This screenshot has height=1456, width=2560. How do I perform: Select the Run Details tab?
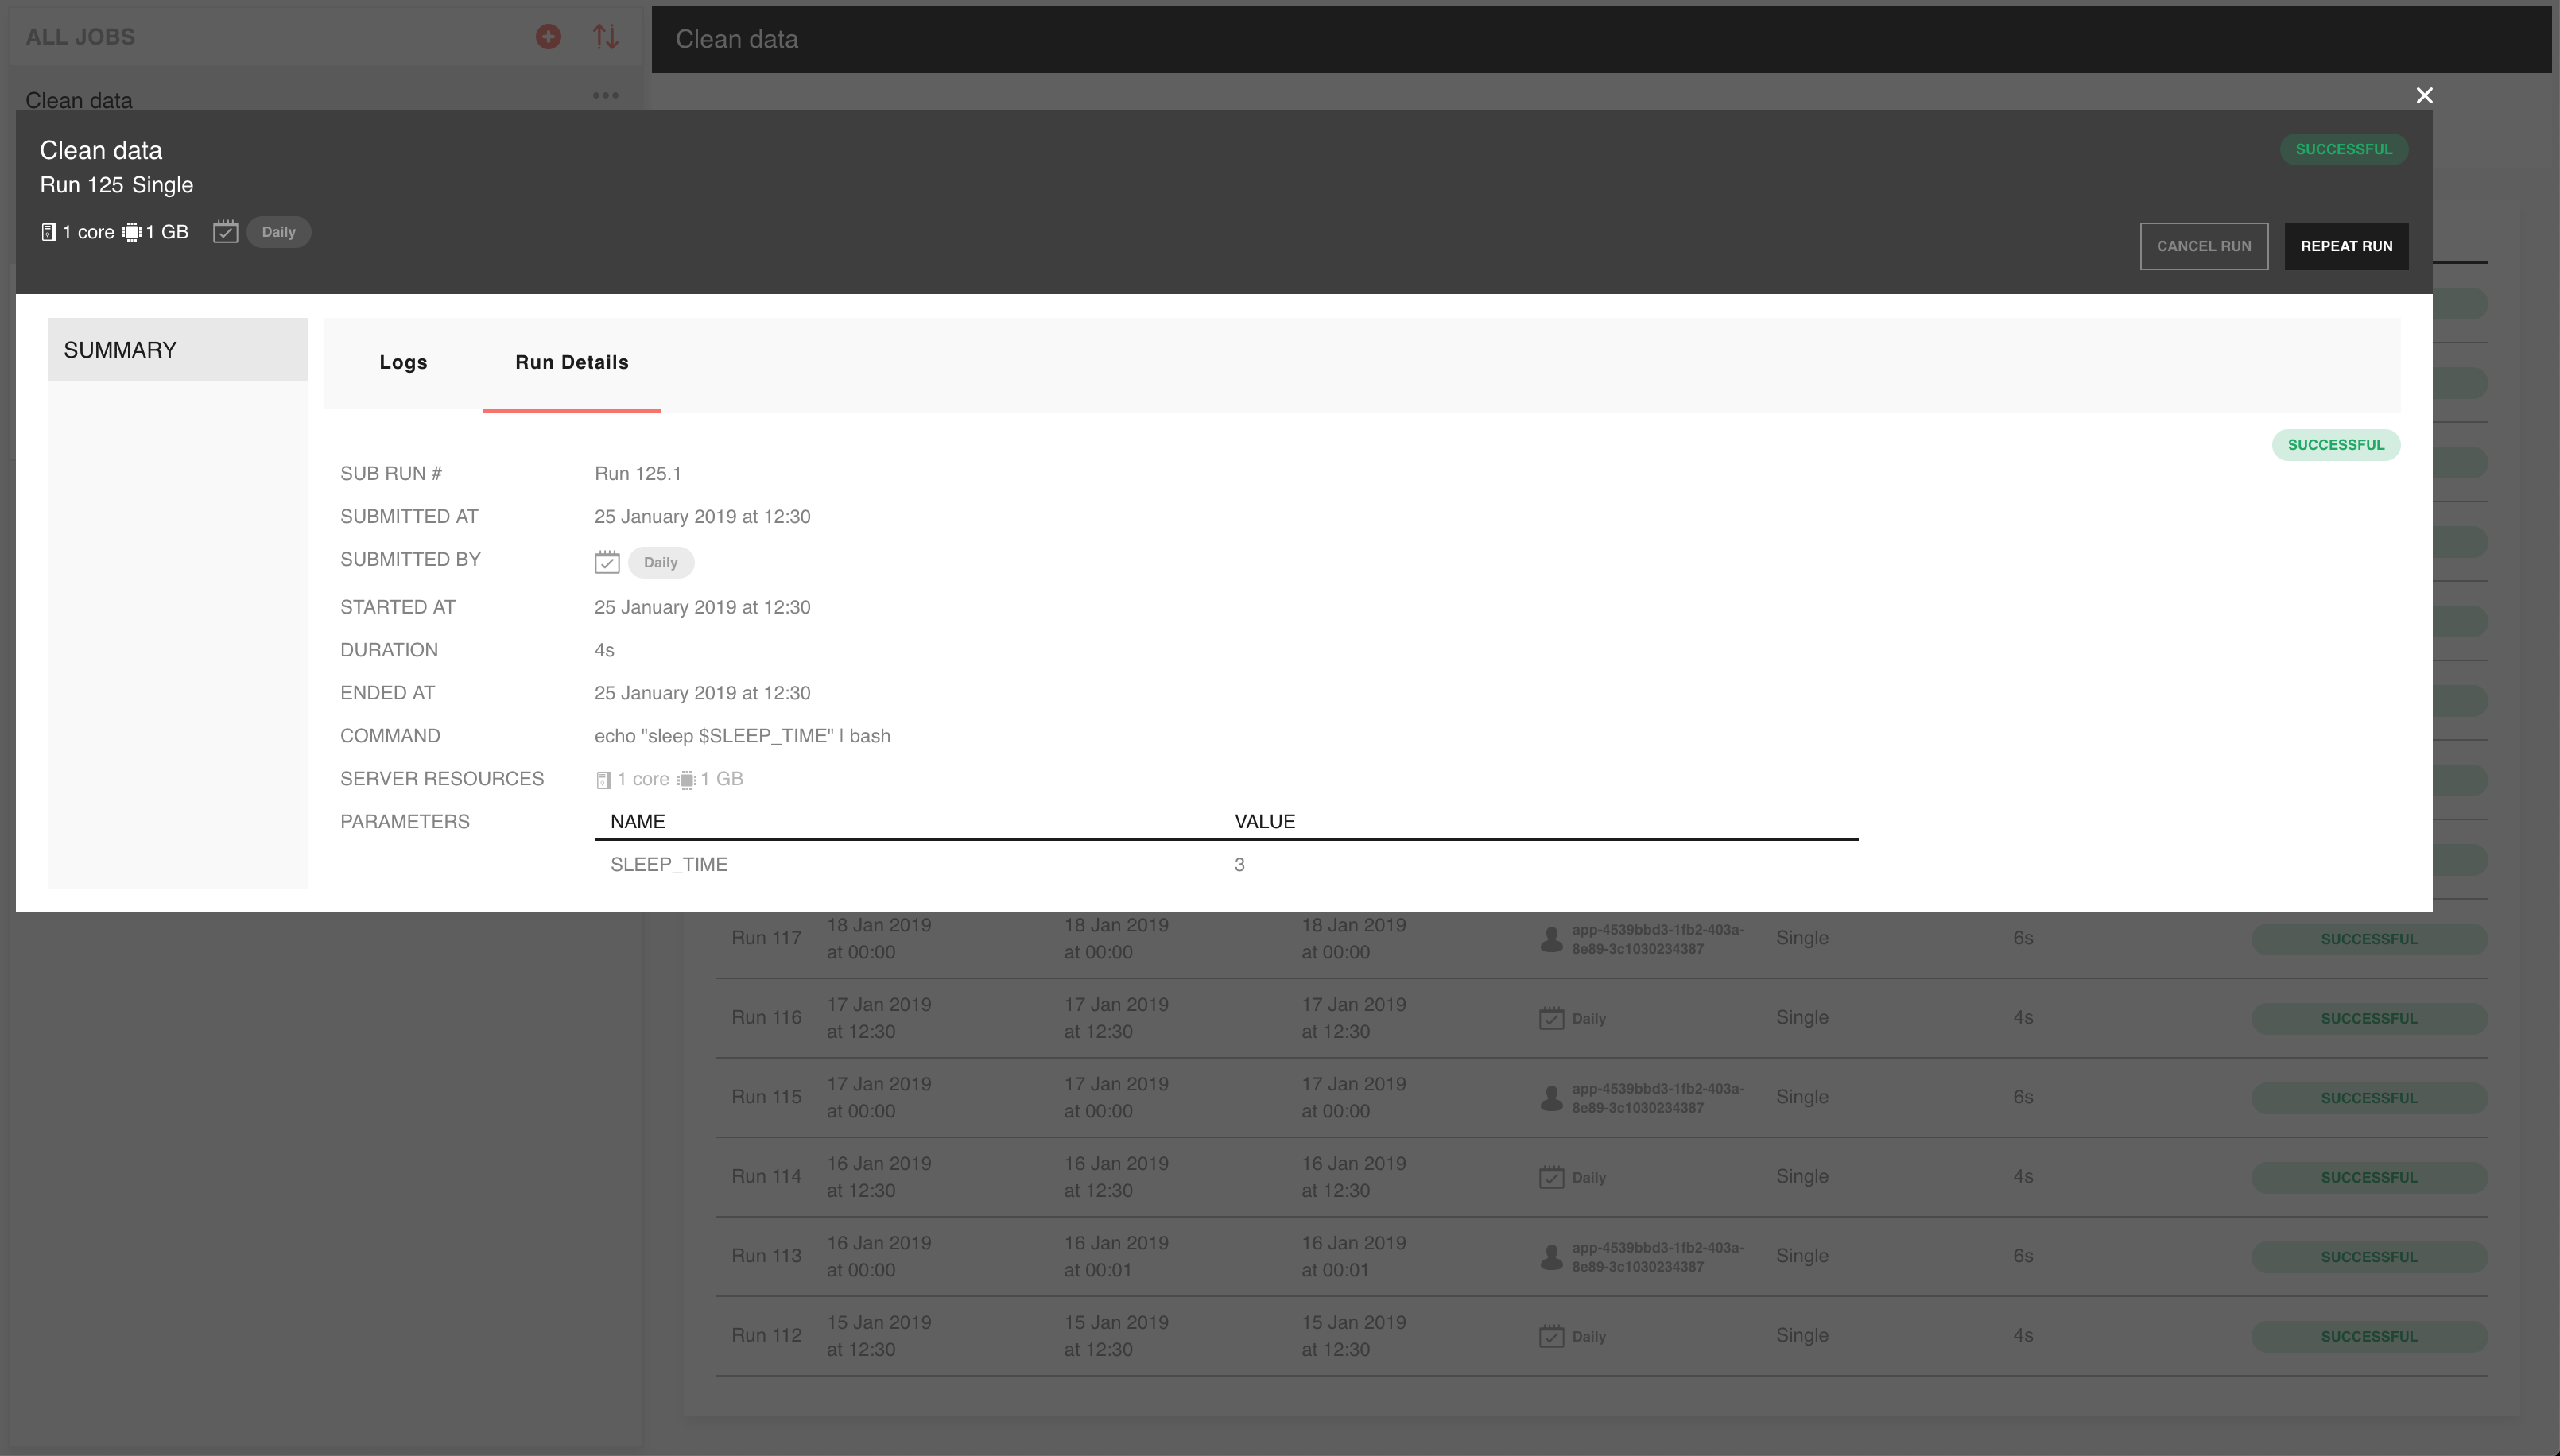pyautogui.click(x=571, y=362)
